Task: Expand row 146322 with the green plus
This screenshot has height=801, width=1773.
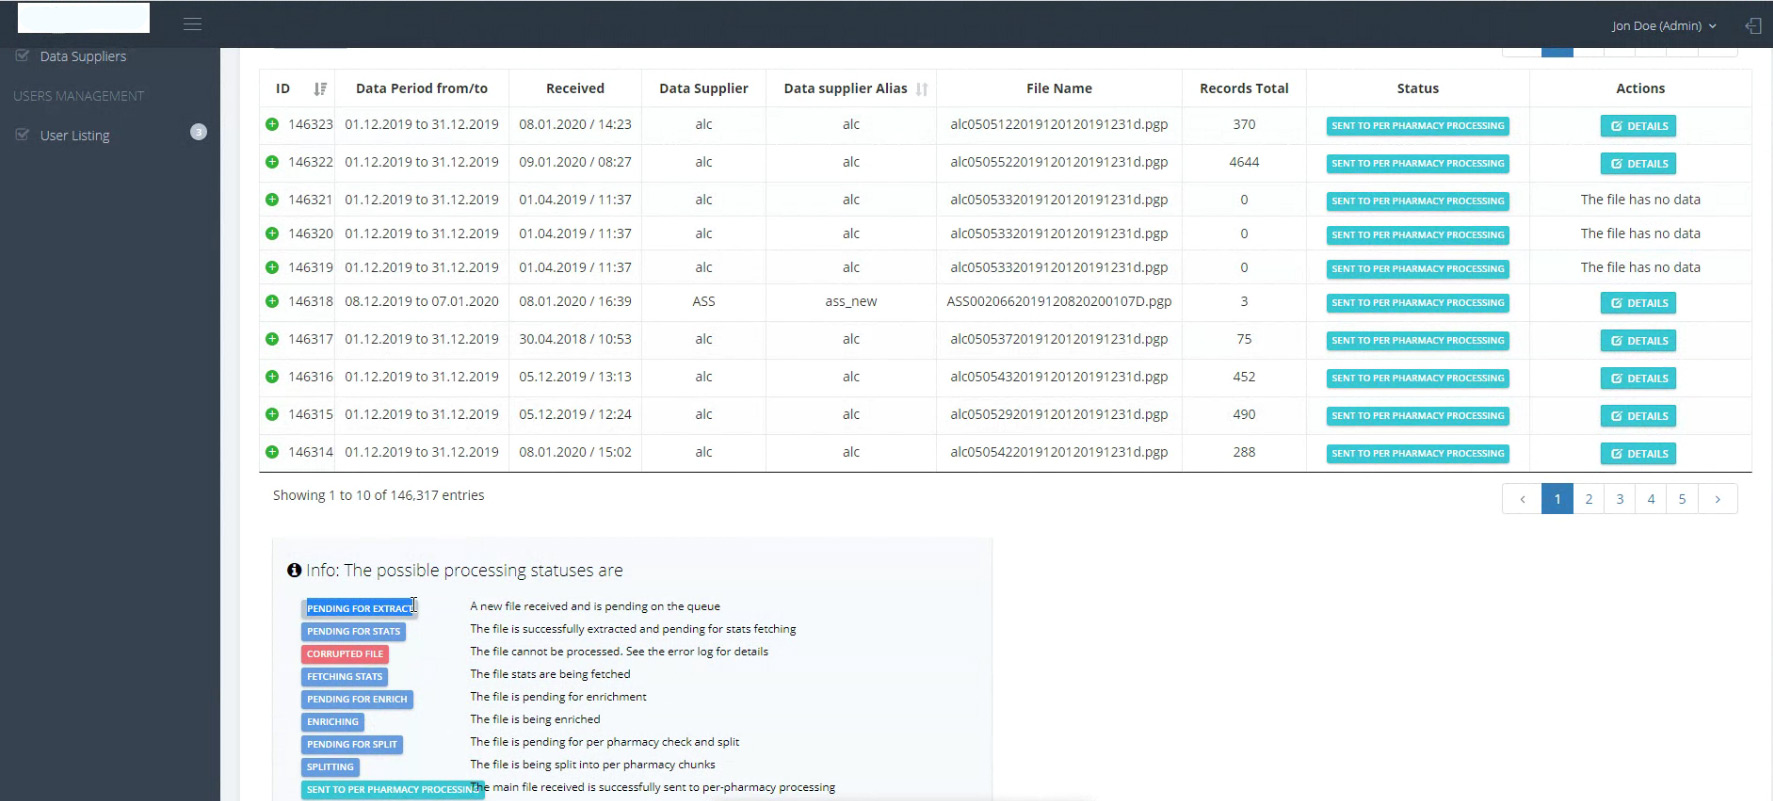Action: coord(272,162)
